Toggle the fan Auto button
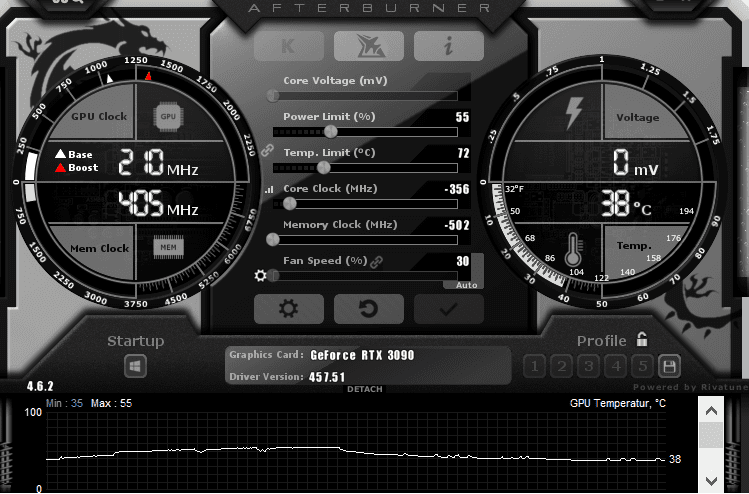 (466, 285)
